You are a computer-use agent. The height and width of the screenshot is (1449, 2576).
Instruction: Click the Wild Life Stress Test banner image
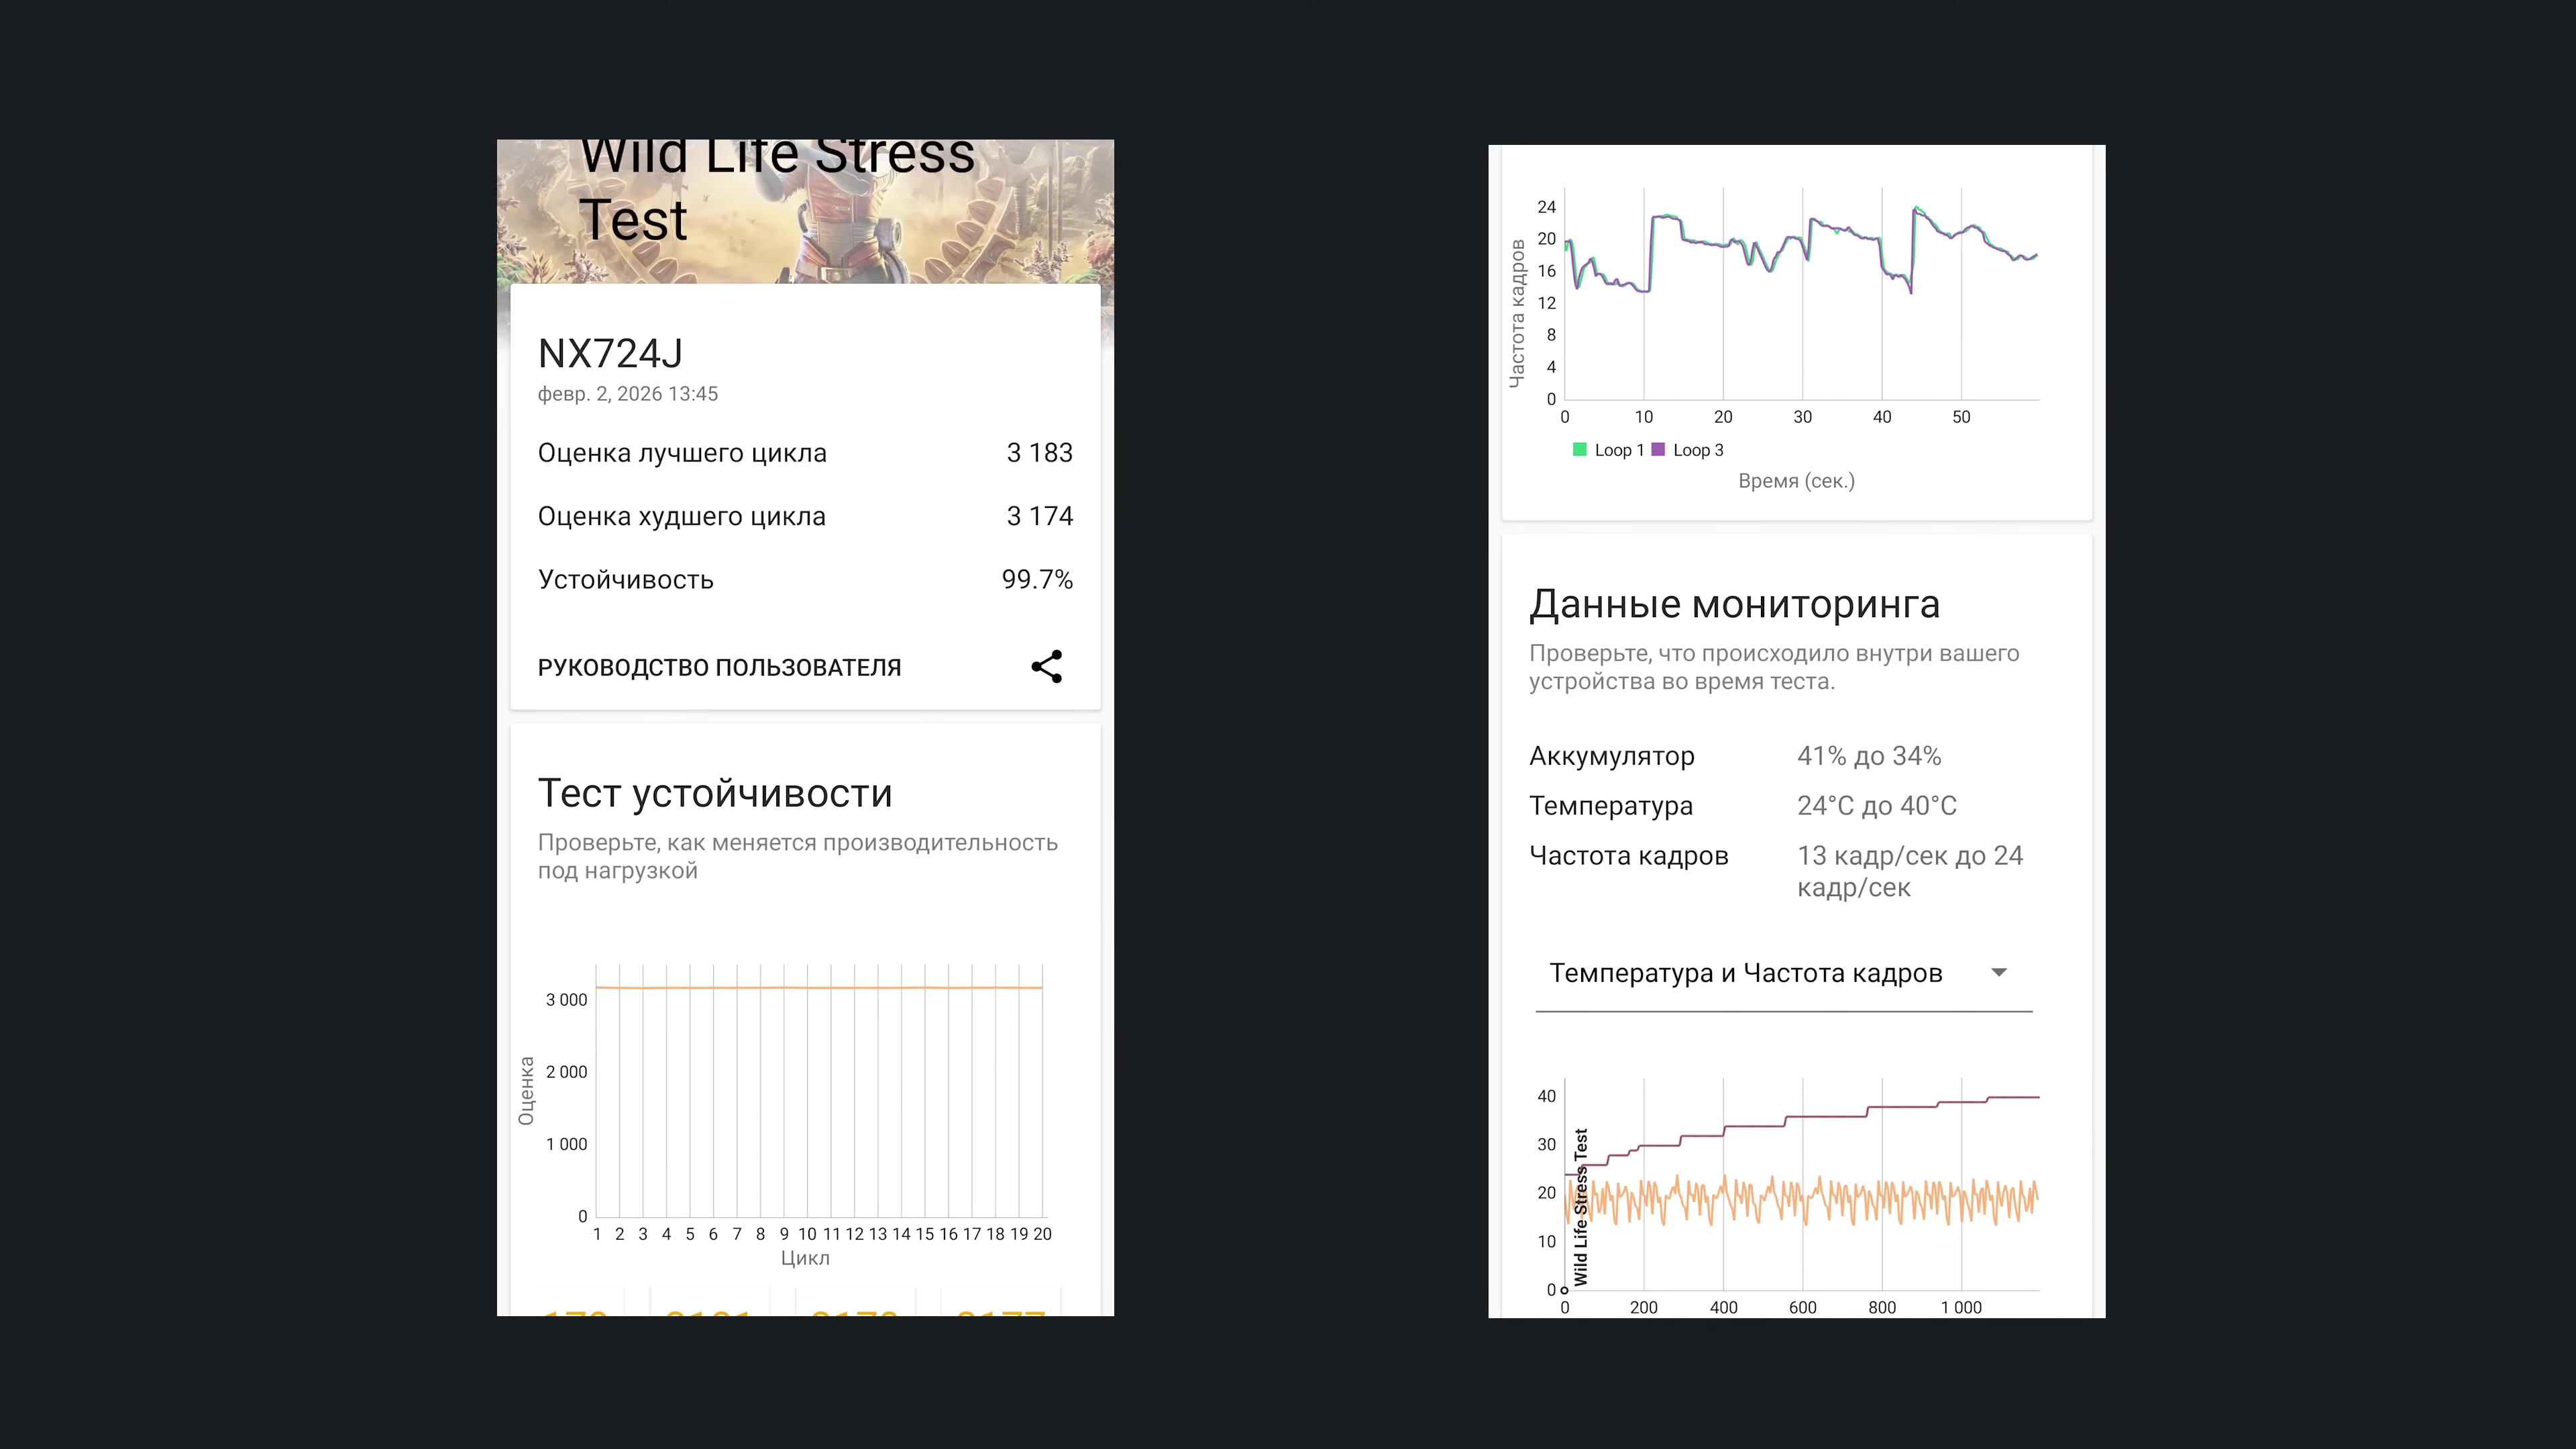point(804,212)
